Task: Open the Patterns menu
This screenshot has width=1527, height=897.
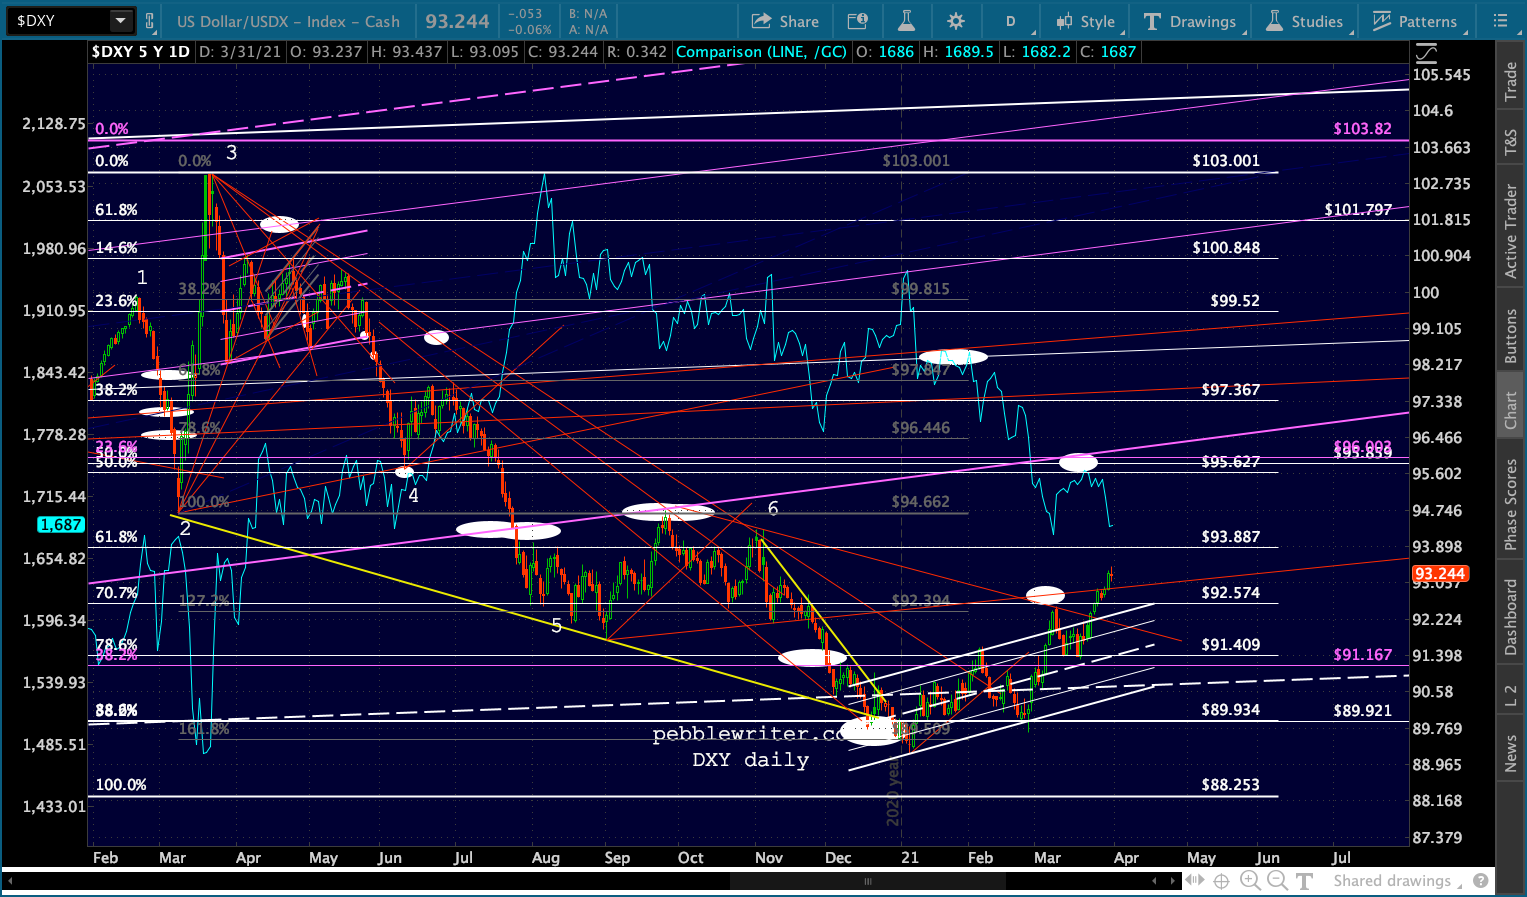Action: click(x=1415, y=21)
